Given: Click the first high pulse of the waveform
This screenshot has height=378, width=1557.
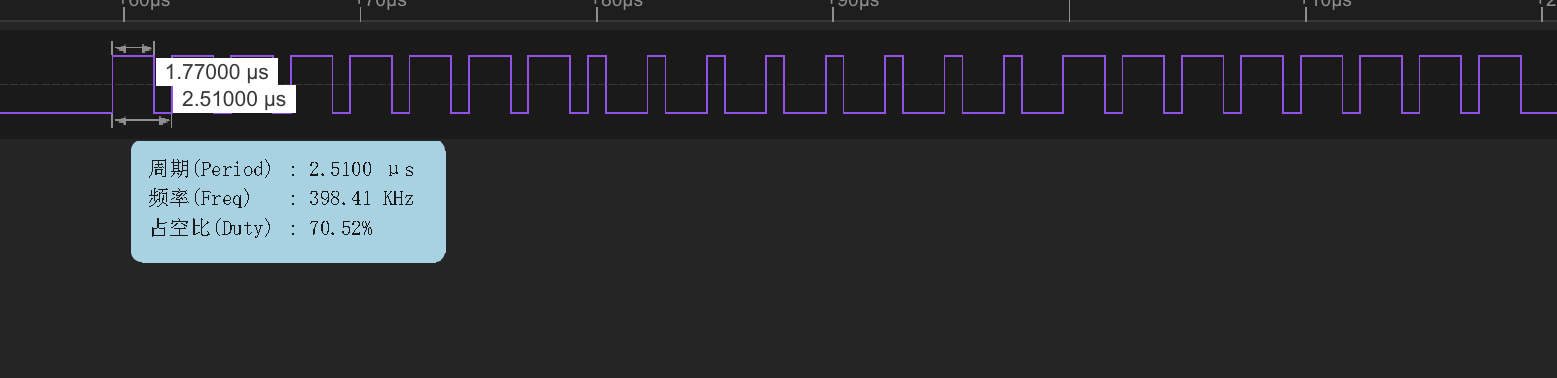Looking at the screenshot, I should [133, 84].
